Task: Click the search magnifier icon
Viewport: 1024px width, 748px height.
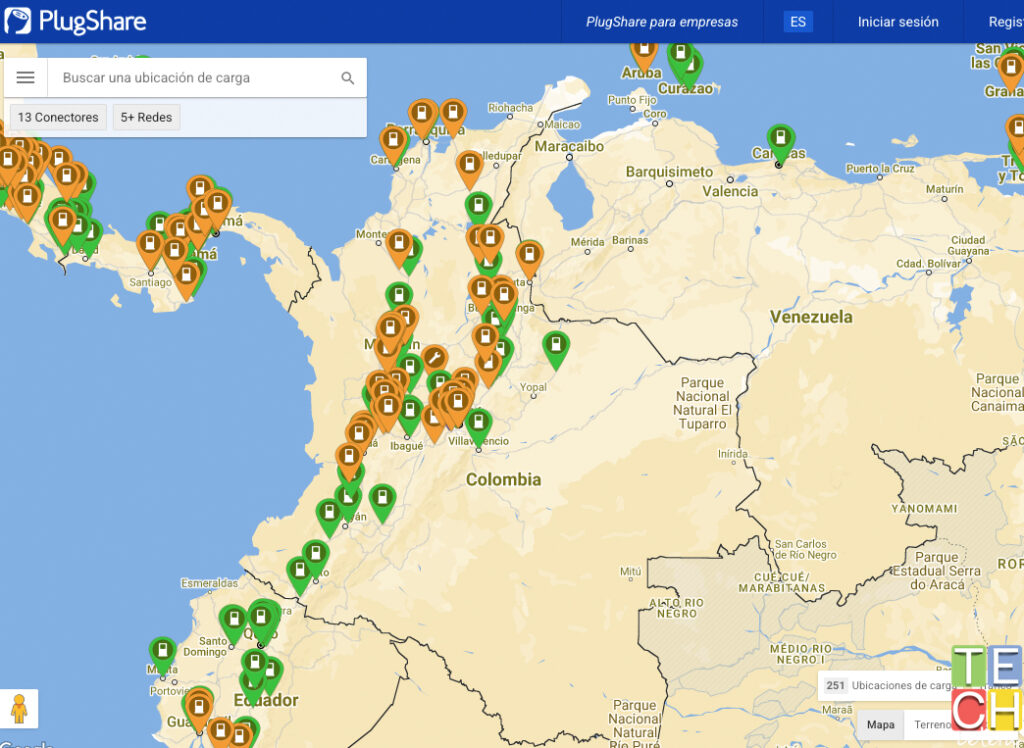Action: point(348,78)
